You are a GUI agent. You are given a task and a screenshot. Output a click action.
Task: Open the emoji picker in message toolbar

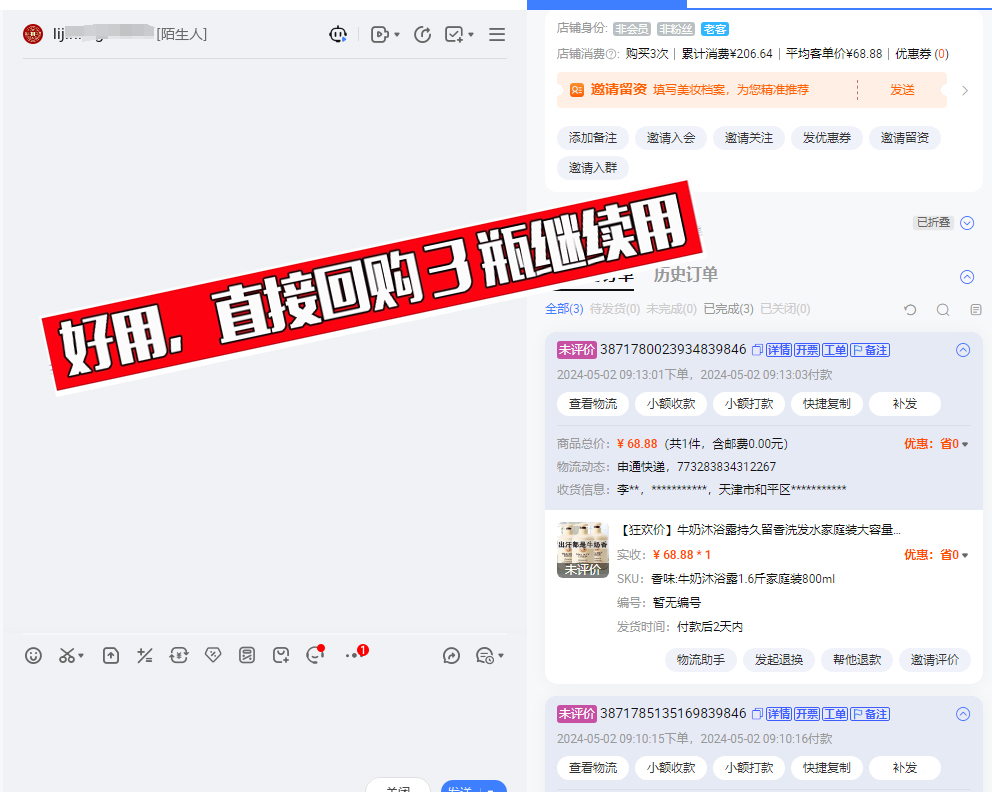[34, 655]
